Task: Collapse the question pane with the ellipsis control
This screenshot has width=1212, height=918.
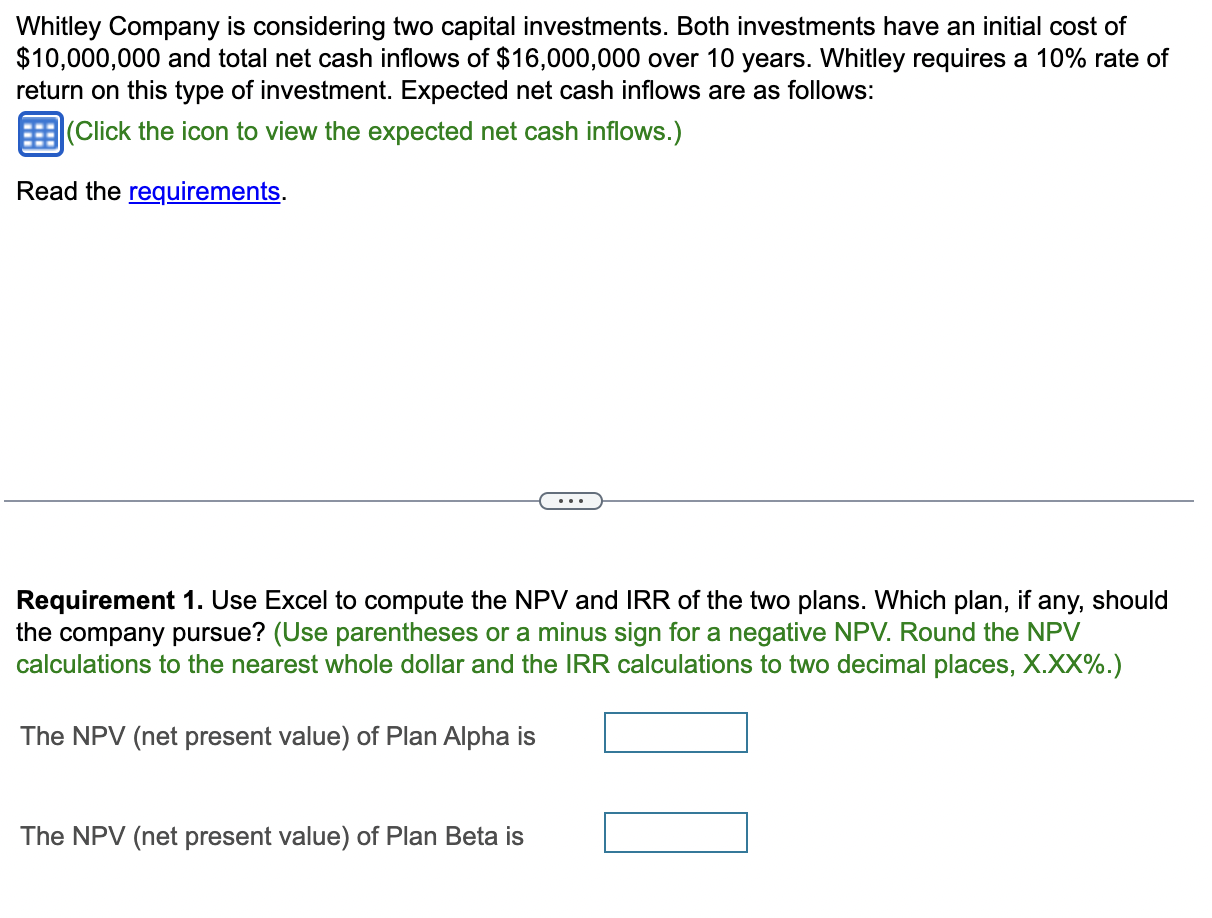Action: (571, 500)
